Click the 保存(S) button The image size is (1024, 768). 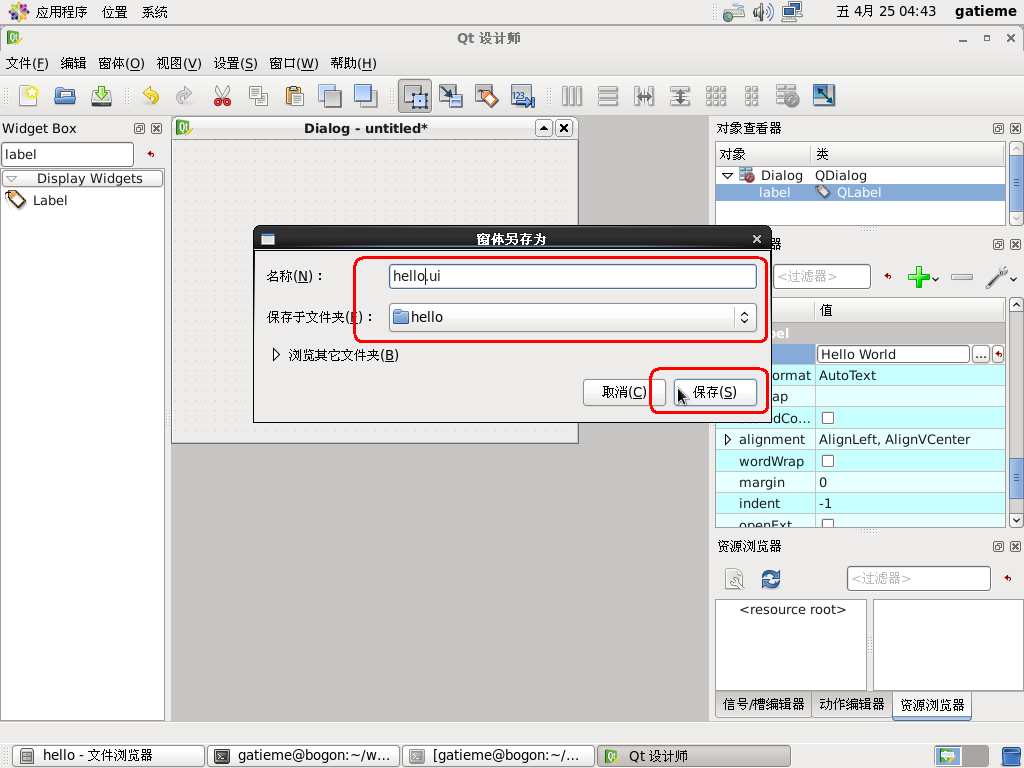click(x=715, y=392)
